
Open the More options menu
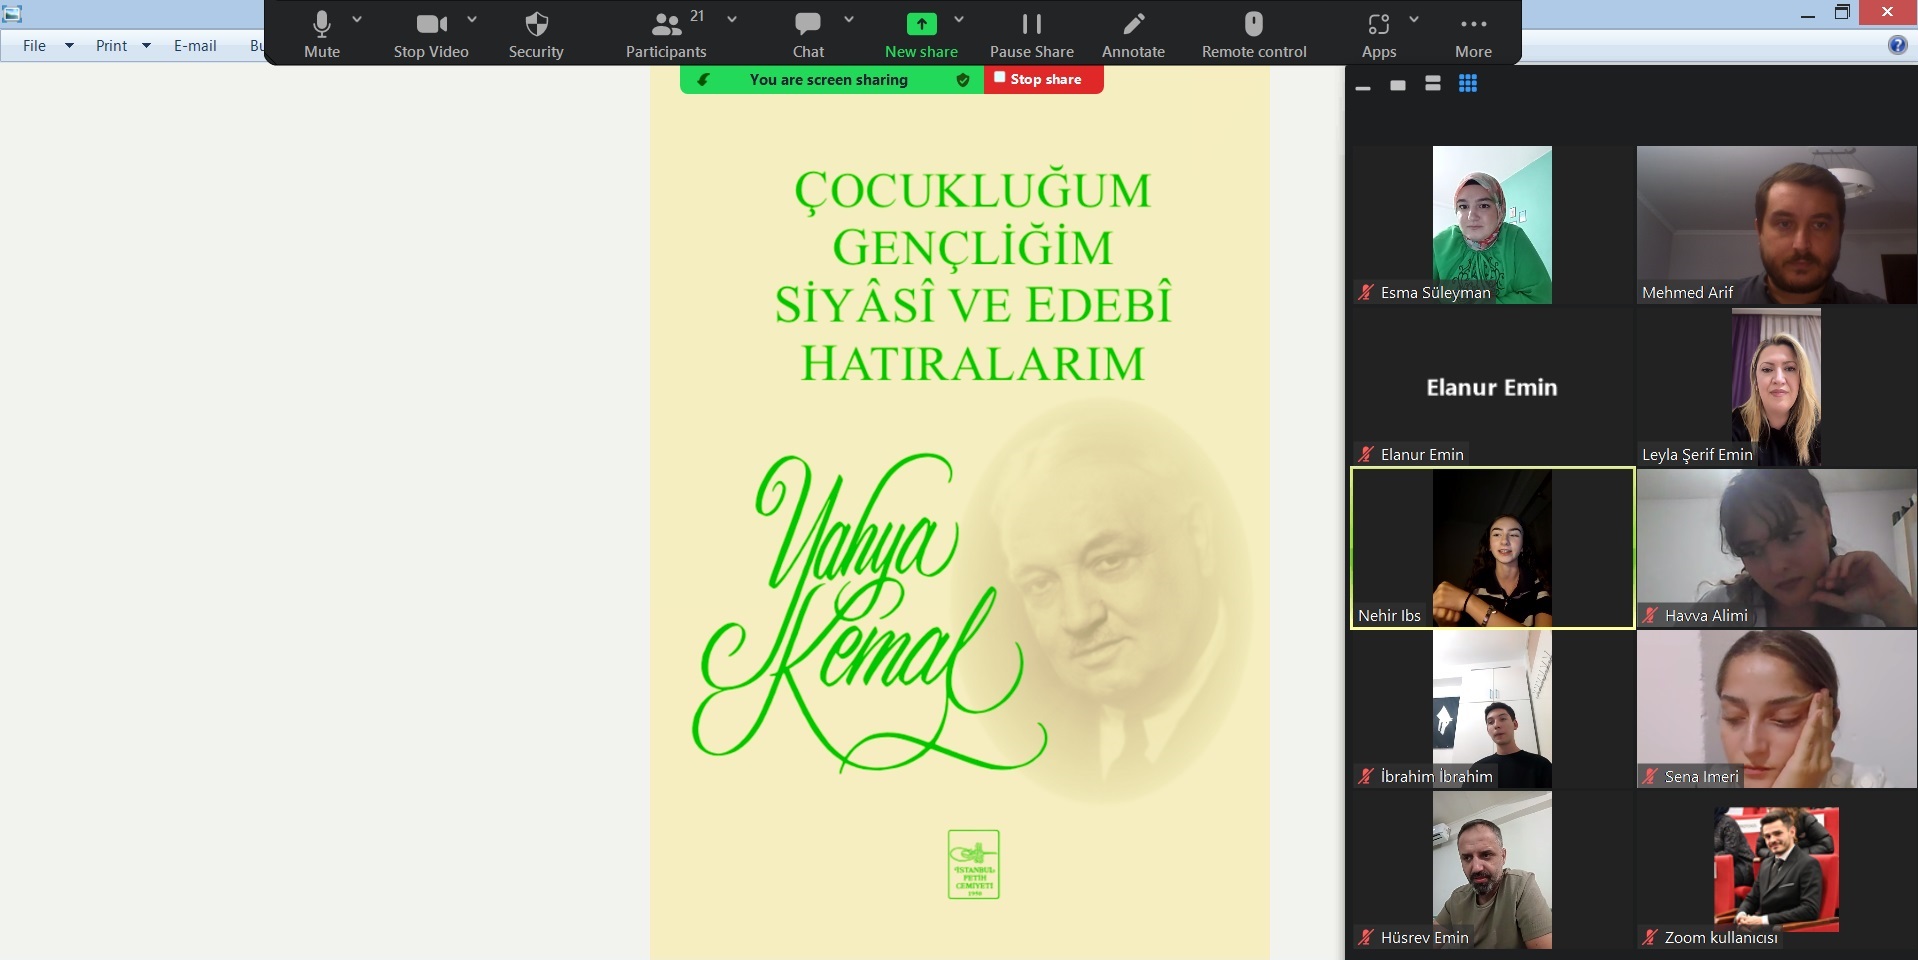pos(1473,34)
